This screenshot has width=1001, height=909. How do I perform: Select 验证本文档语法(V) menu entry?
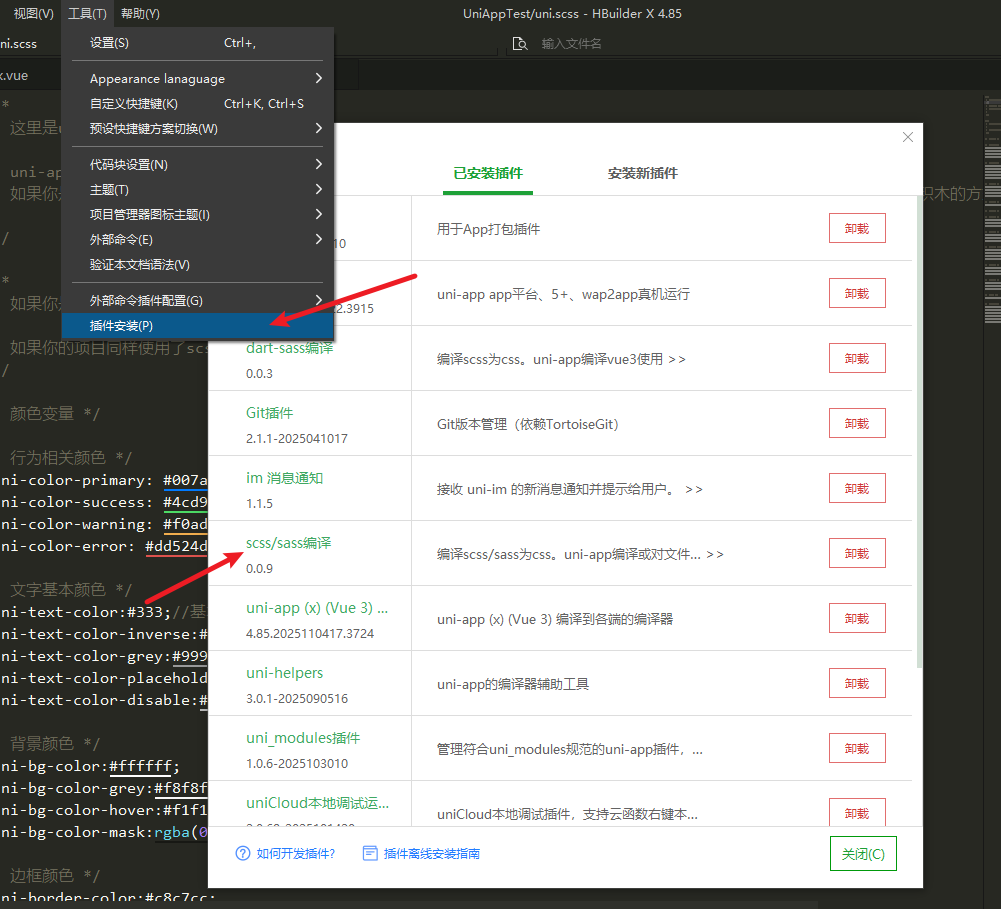197,264
